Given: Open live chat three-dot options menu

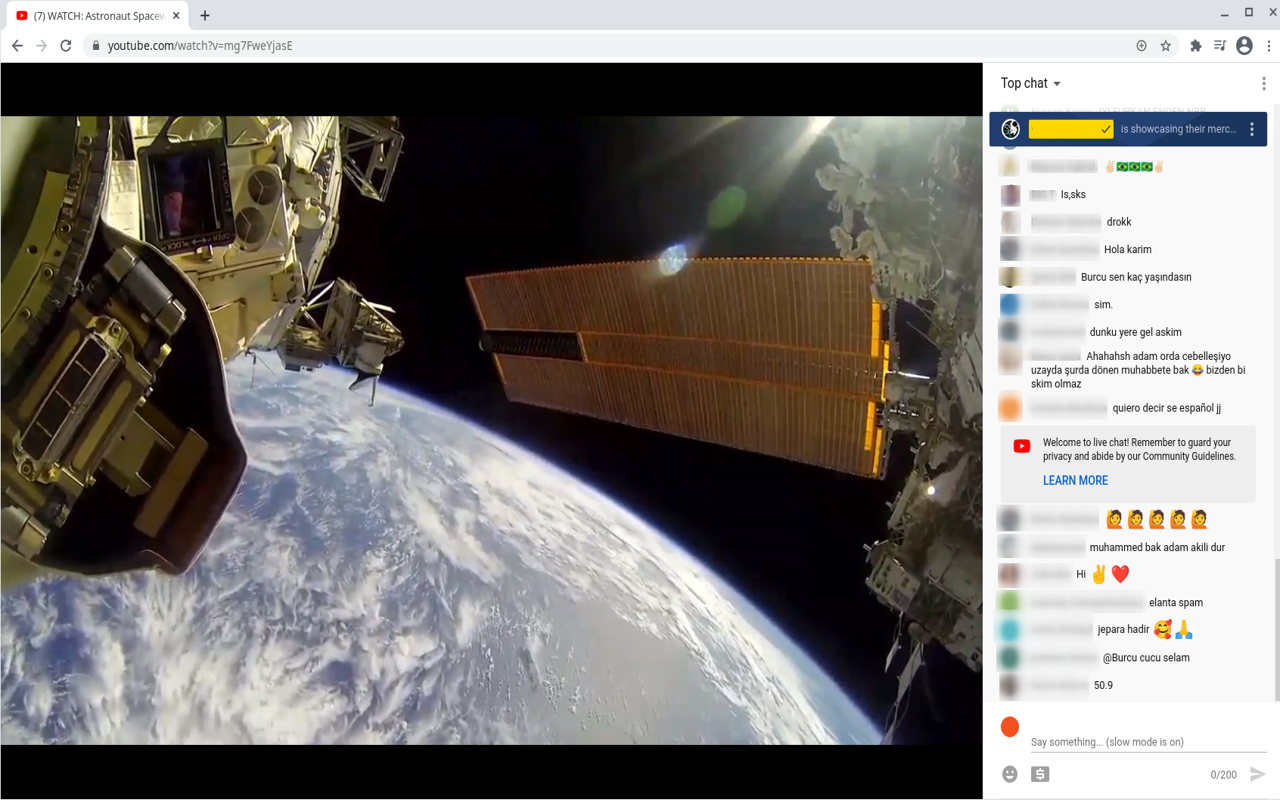Looking at the screenshot, I should (1263, 84).
